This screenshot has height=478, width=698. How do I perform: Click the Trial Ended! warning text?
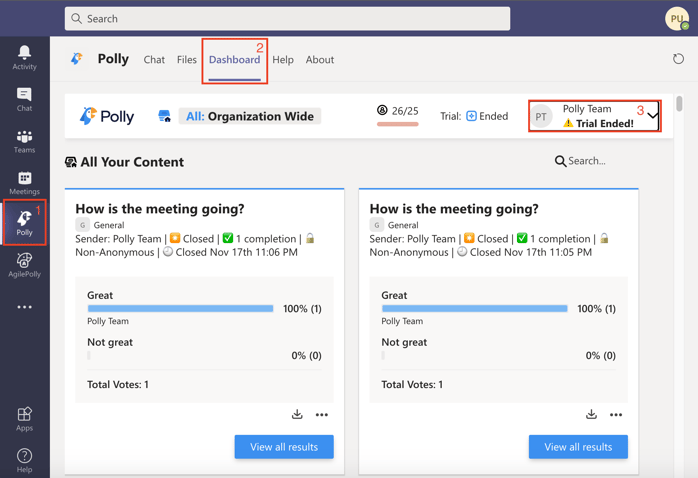(605, 124)
